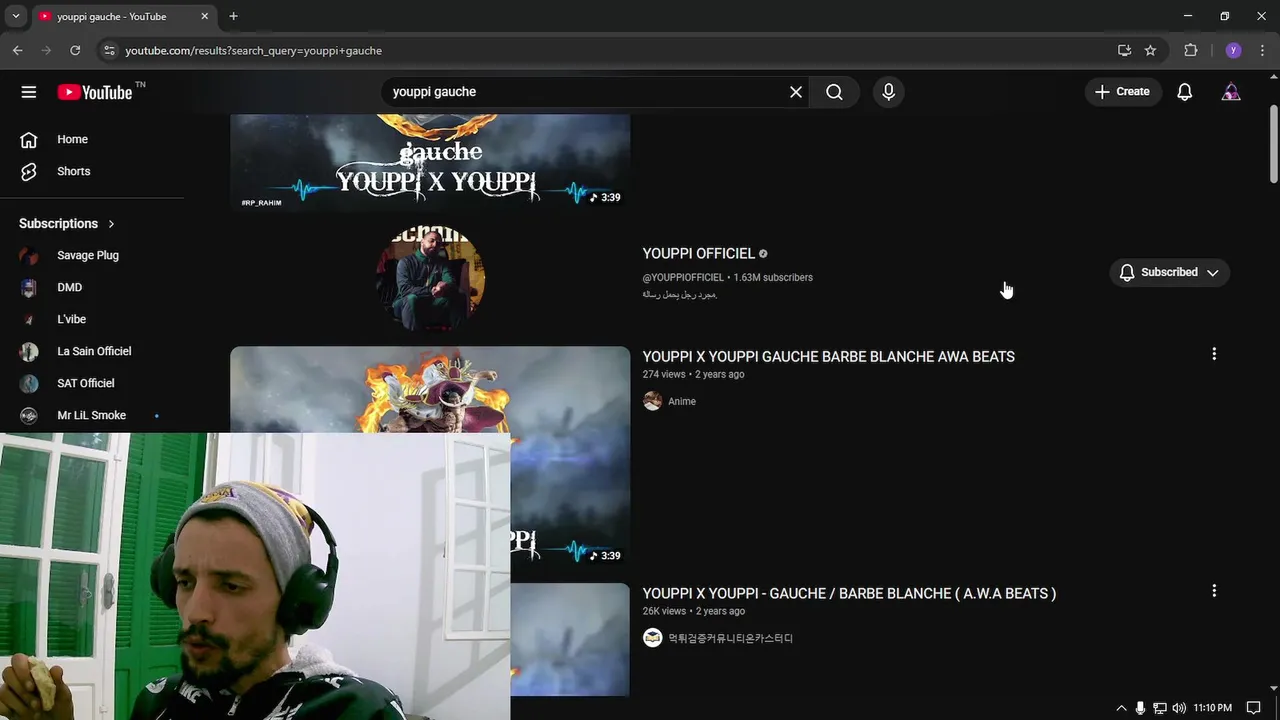Image resolution: width=1280 pixels, height=720 pixels.
Task: Open YOUPPI OFFICIEL channel name
Action: coord(698,254)
